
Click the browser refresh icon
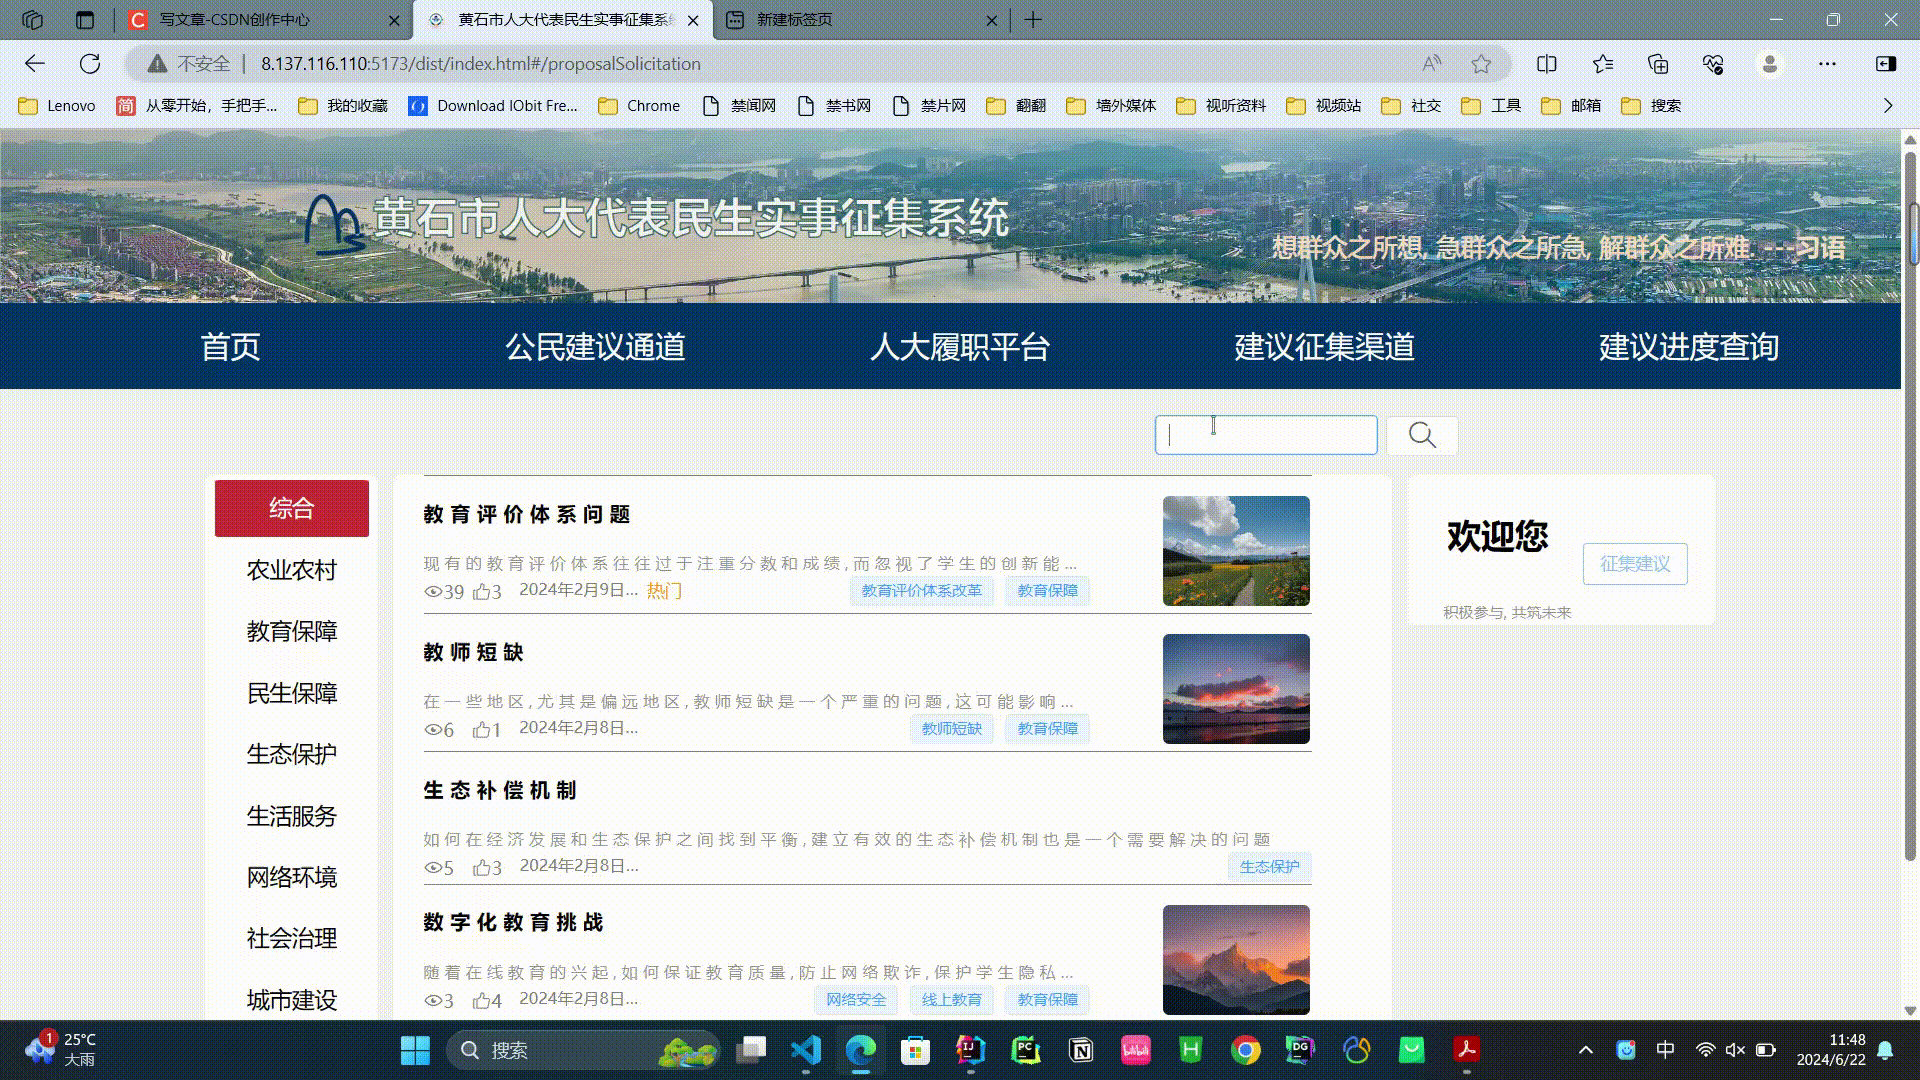click(x=90, y=64)
